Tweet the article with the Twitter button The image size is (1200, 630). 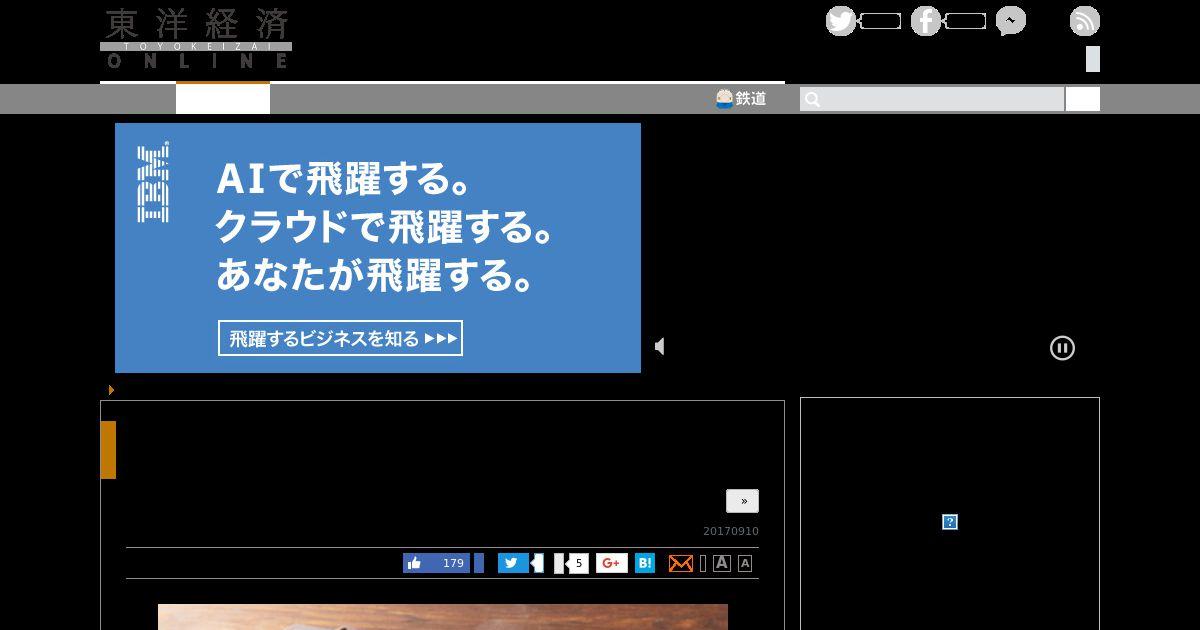[513, 563]
